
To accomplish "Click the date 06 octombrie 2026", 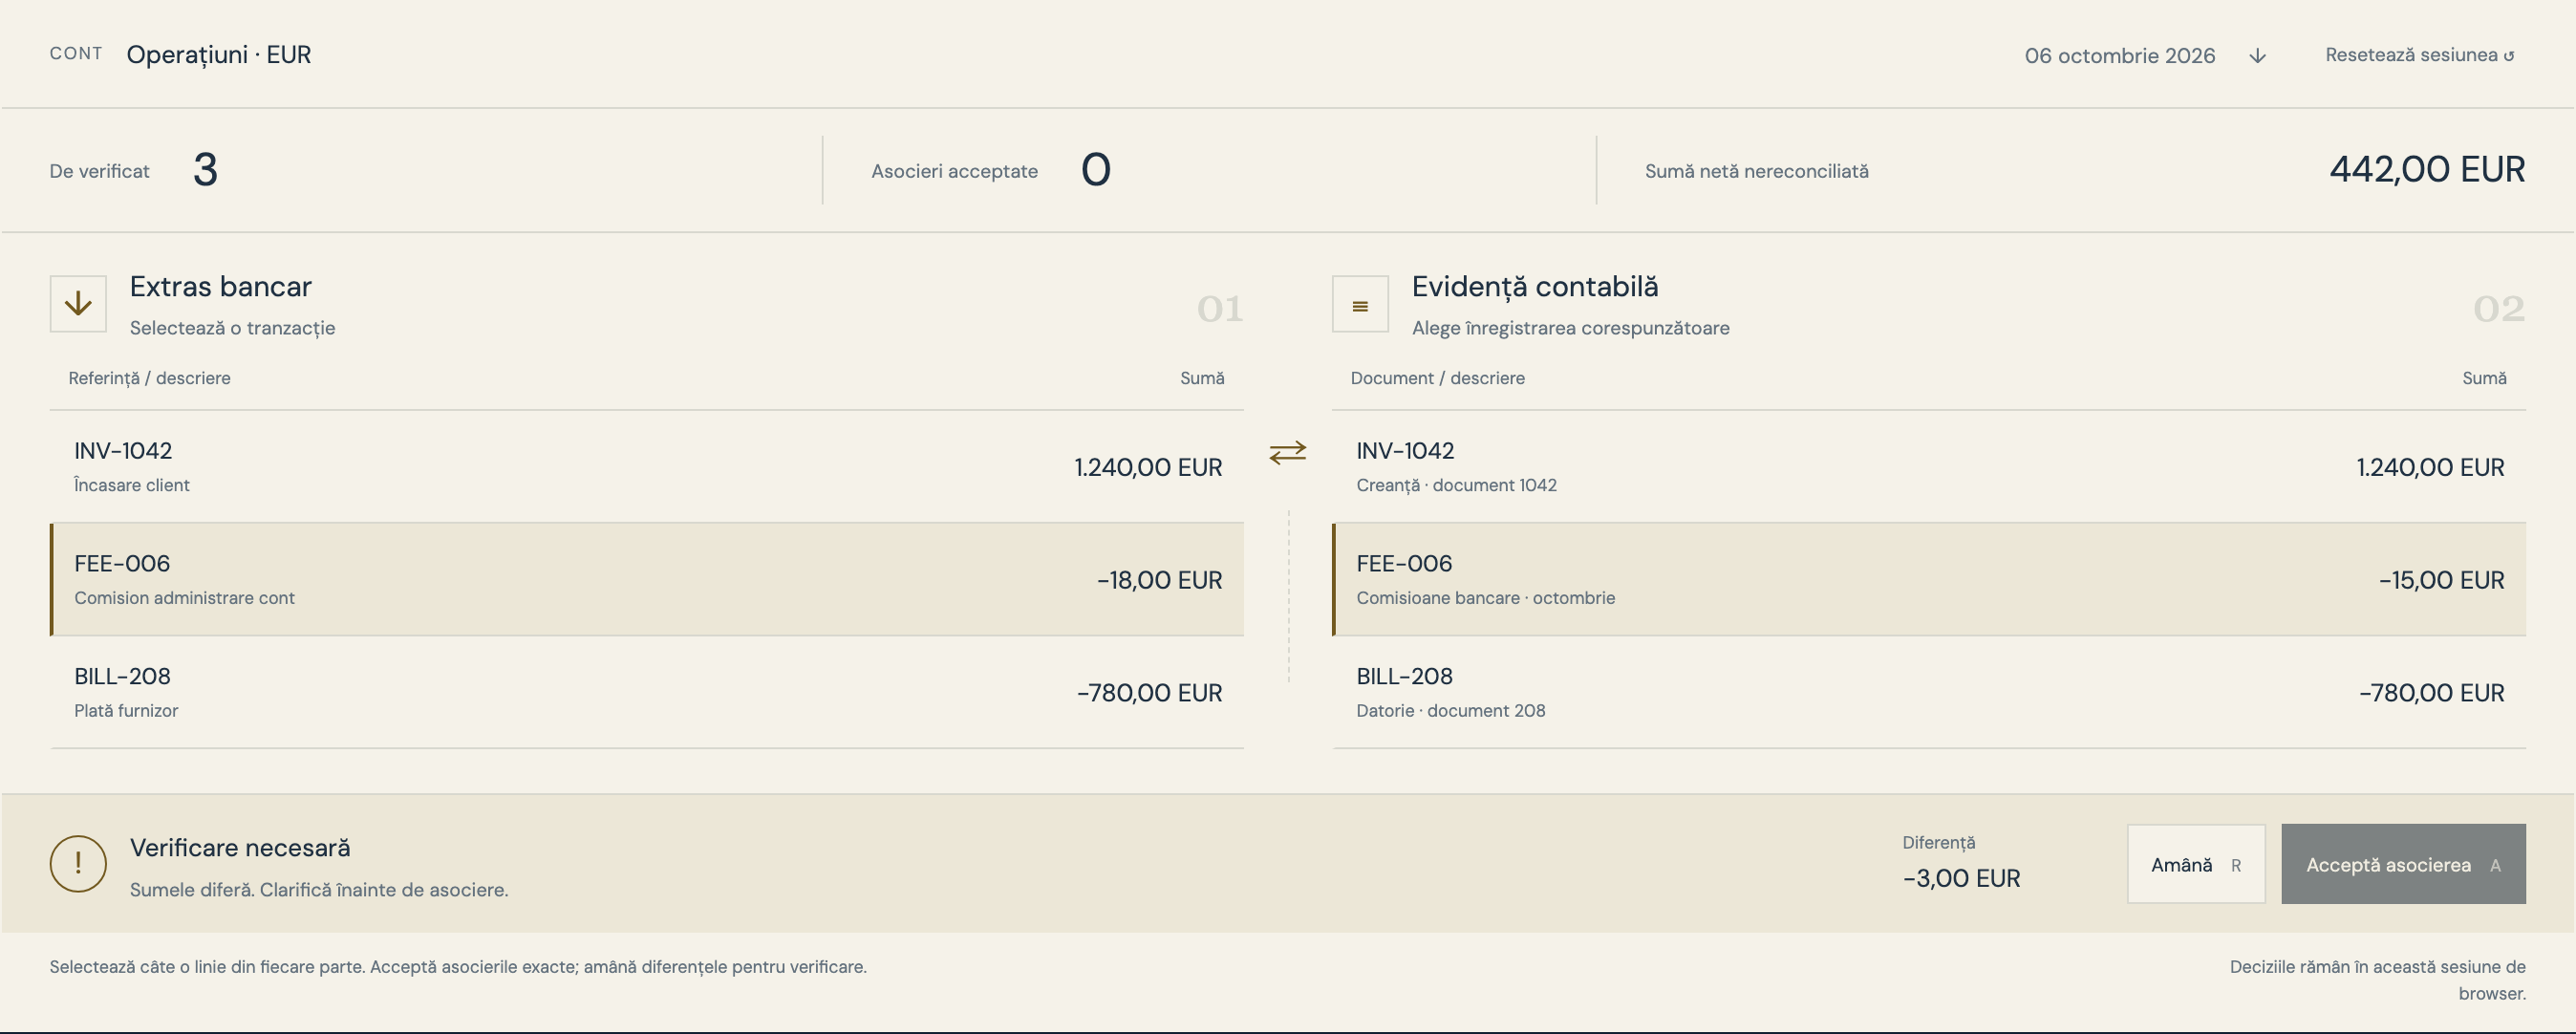I will [2119, 56].
